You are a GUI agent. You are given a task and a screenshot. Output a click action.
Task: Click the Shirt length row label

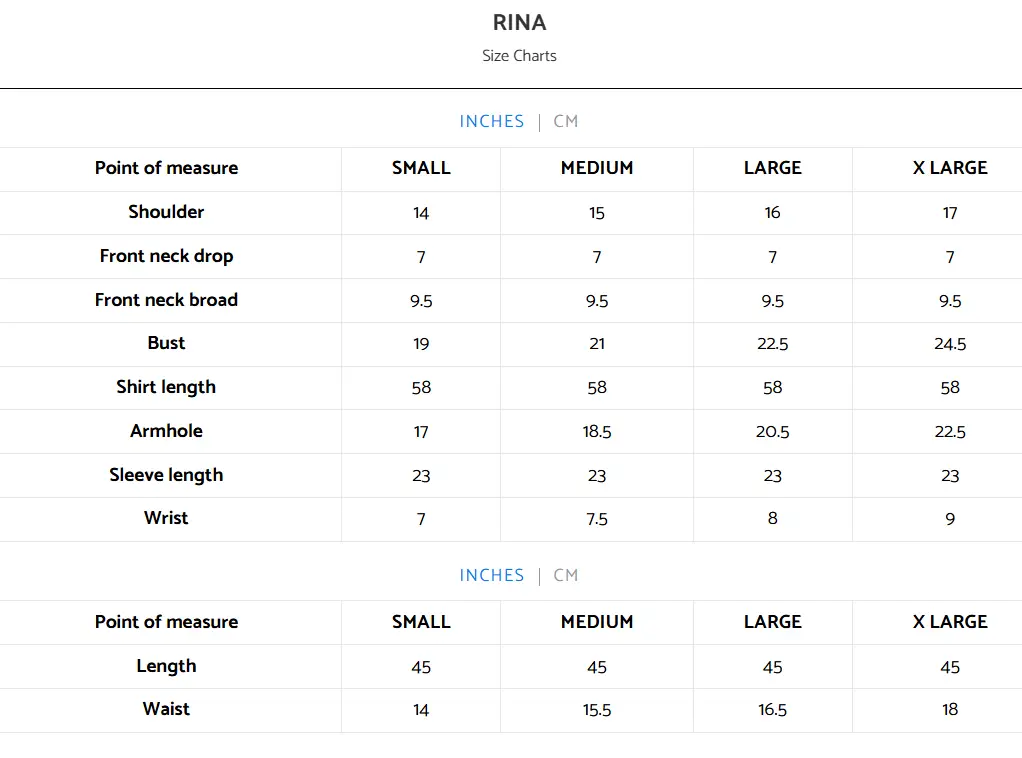(x=166, y=387)
